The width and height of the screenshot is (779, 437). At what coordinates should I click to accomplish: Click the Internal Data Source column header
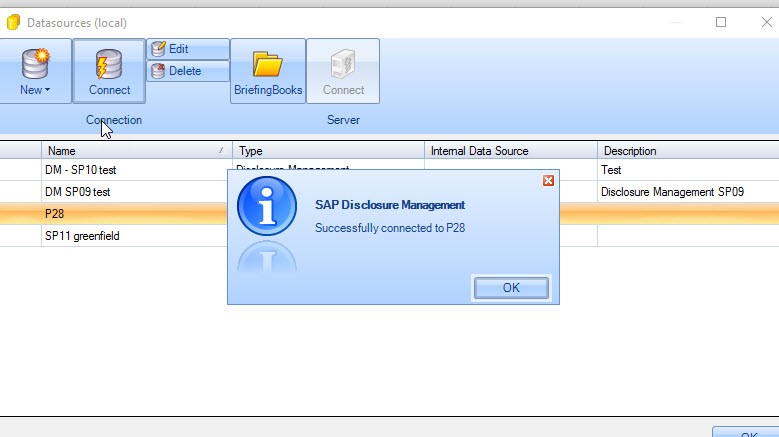[511, 150]
